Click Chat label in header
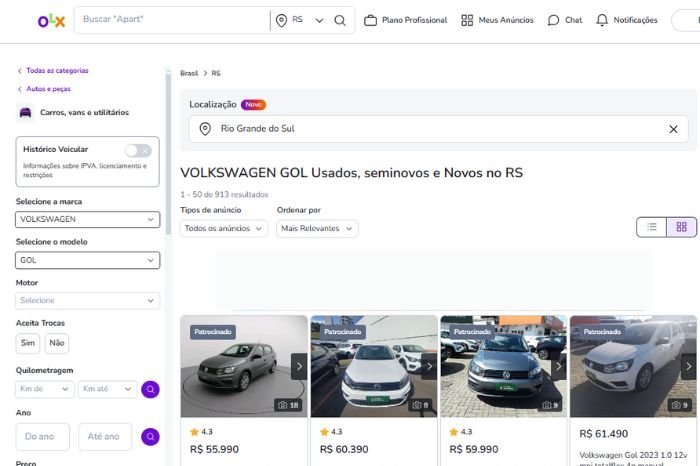Viewport: 700px width, 466px height. click(x=574, y=20)
